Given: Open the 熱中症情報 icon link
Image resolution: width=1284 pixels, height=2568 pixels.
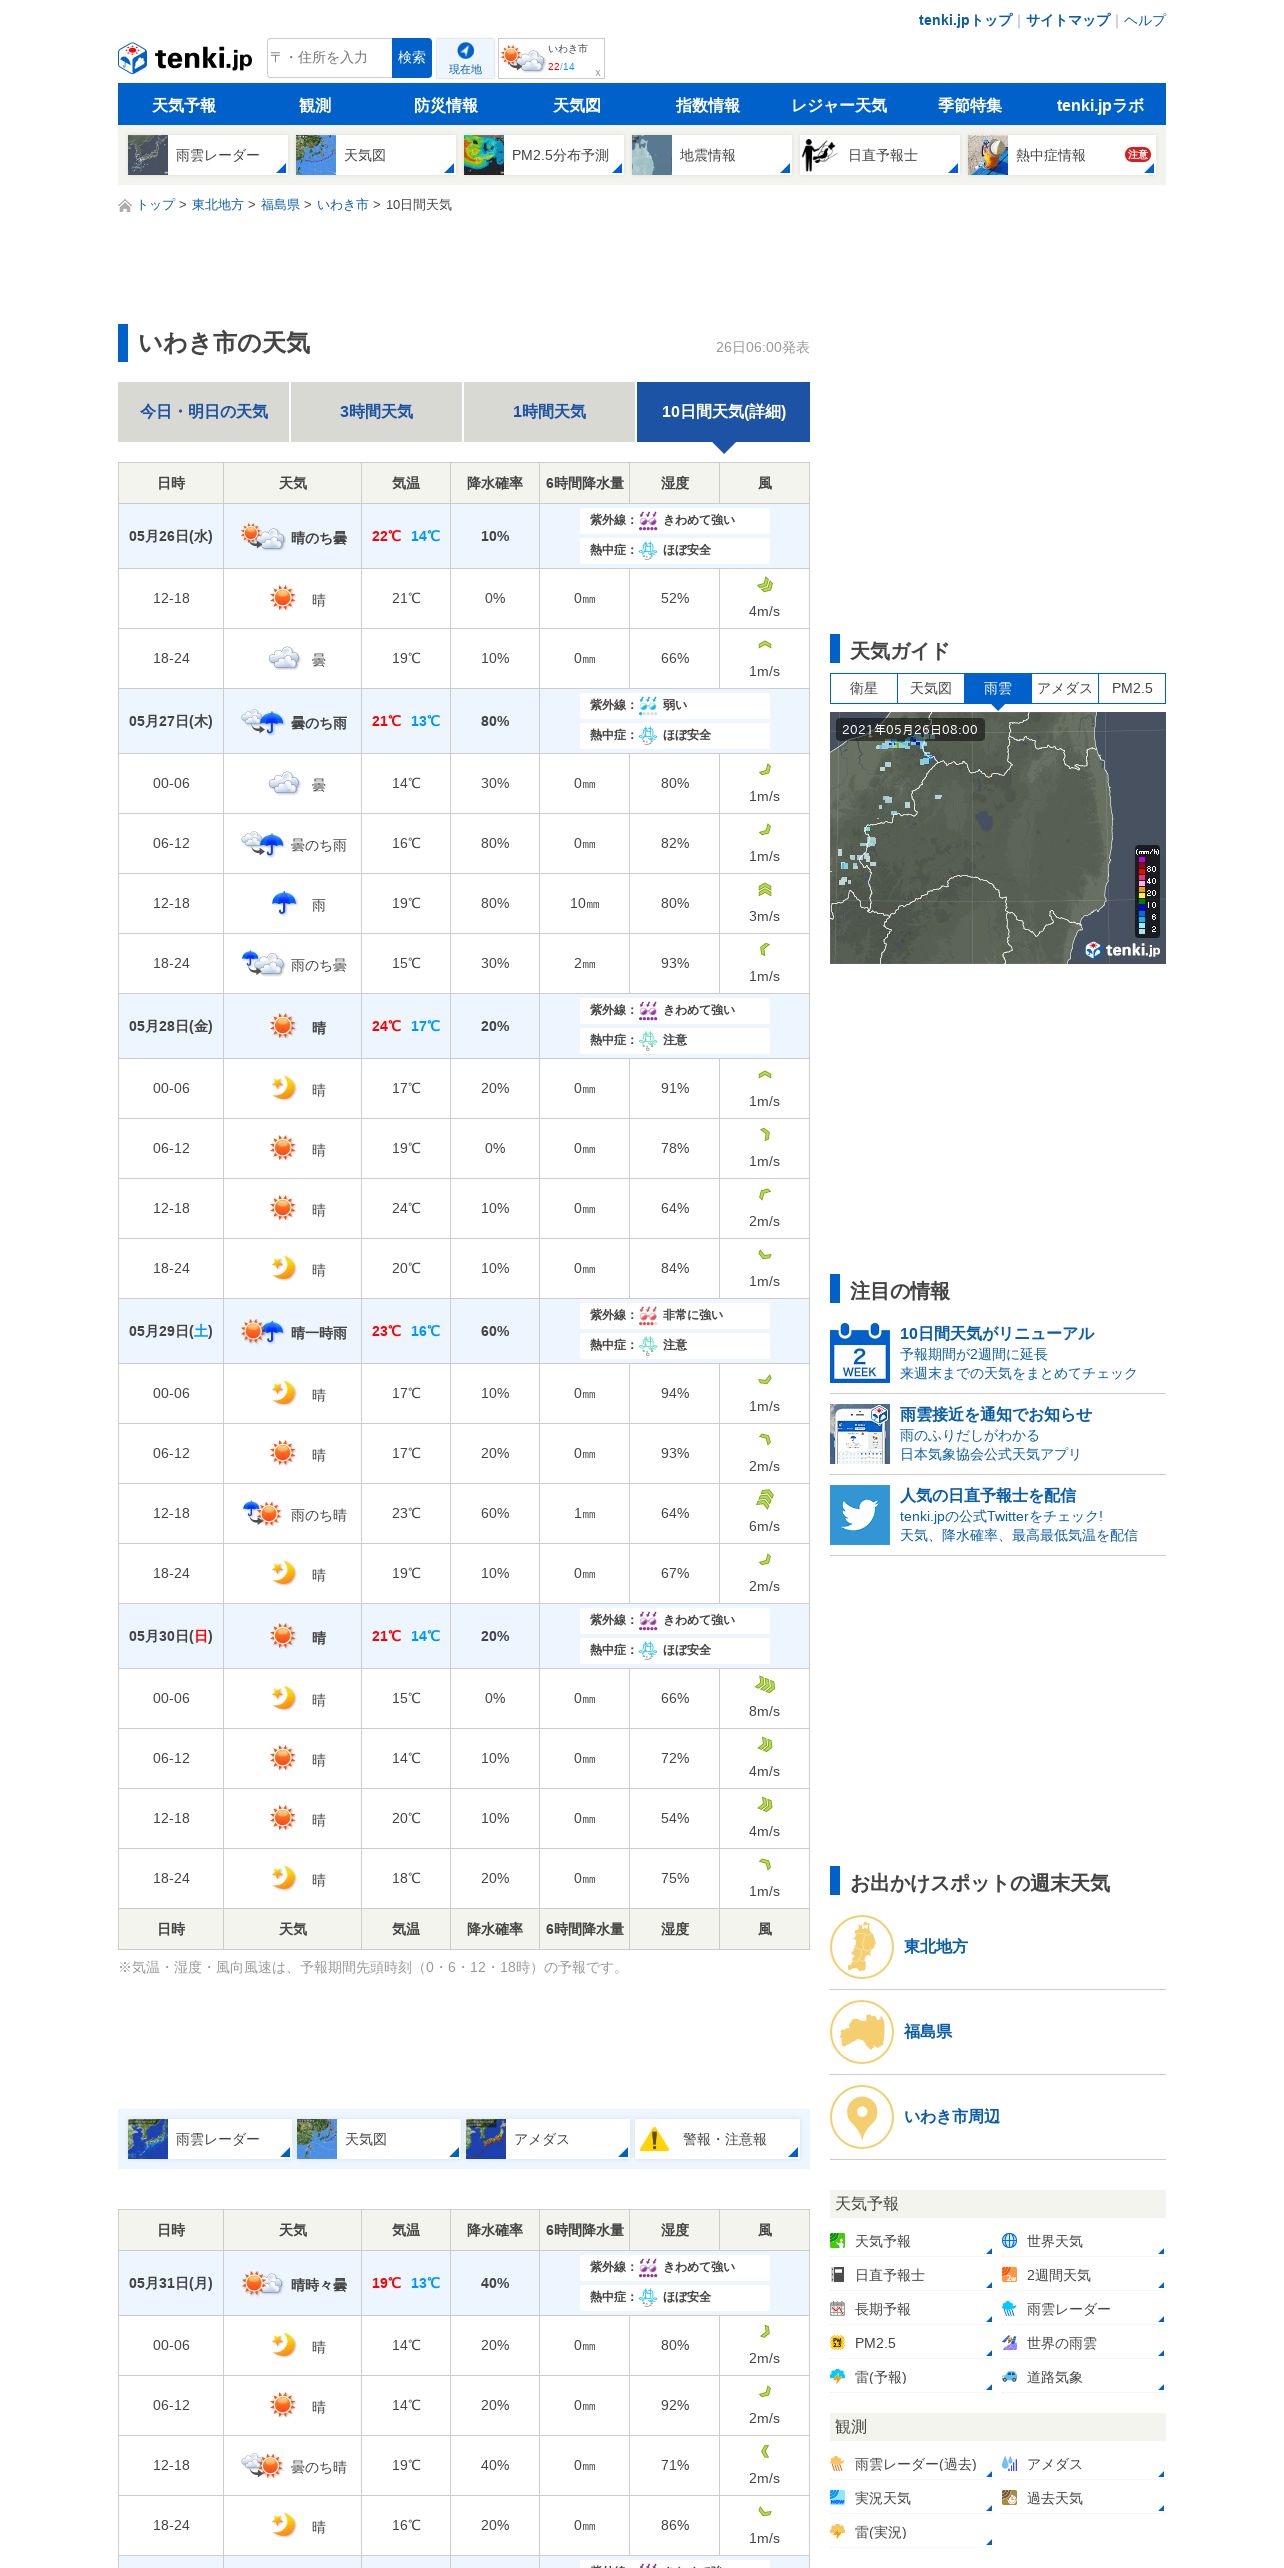Looking at the screenshot, I should coord(988,155).
